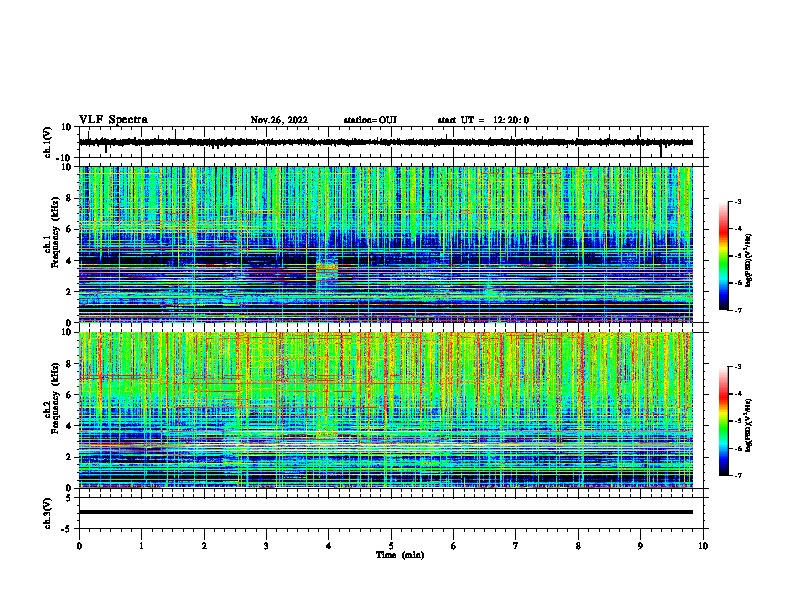Viewport: 792px width, 612px height.
Task: Click time axis tick label "4"
Action: click(x=329, y=546)
